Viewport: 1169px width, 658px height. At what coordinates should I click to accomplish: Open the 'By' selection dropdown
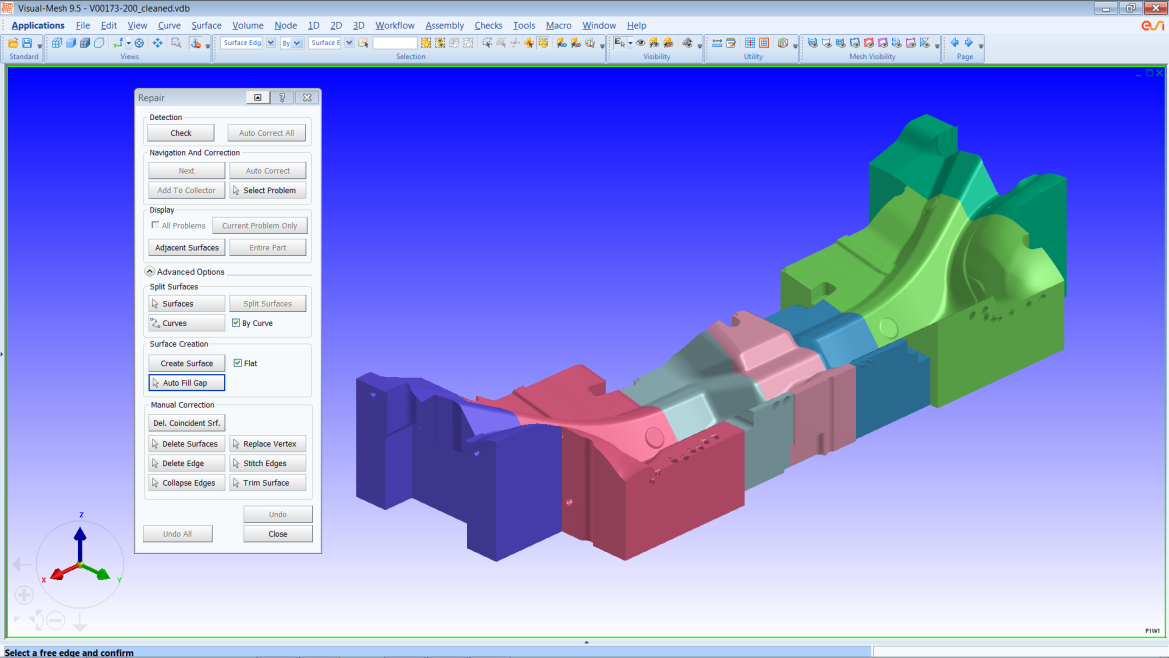click(x=297, y=43)
